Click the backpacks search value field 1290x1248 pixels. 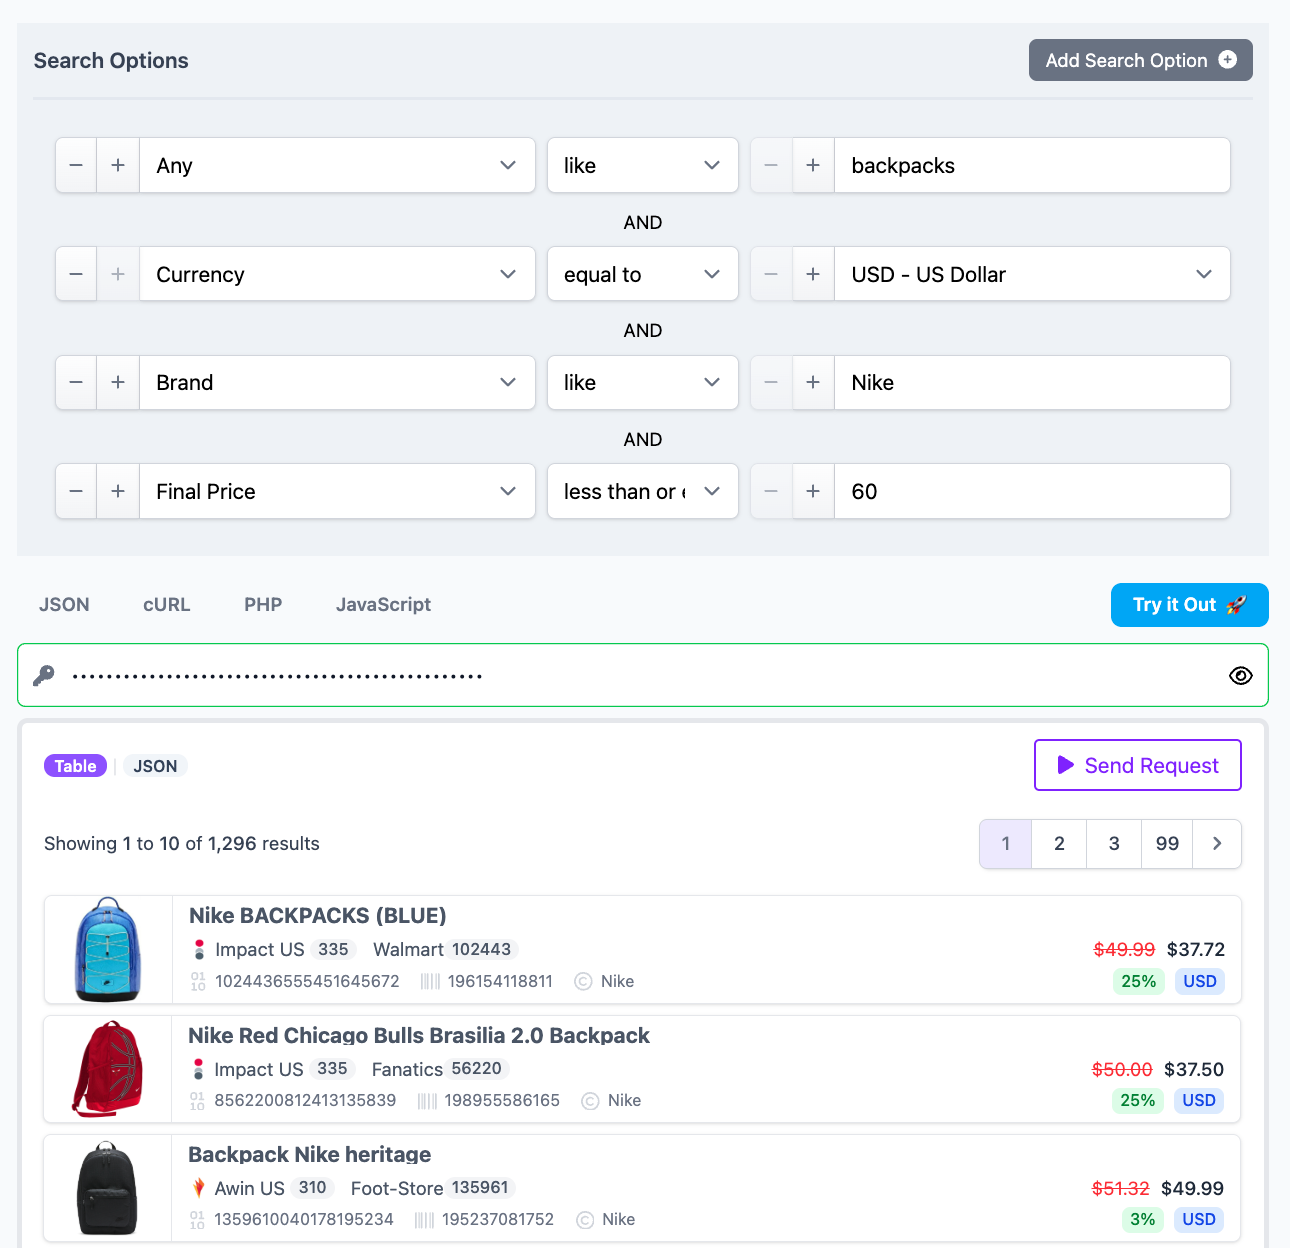click(x=1032, y=165)
